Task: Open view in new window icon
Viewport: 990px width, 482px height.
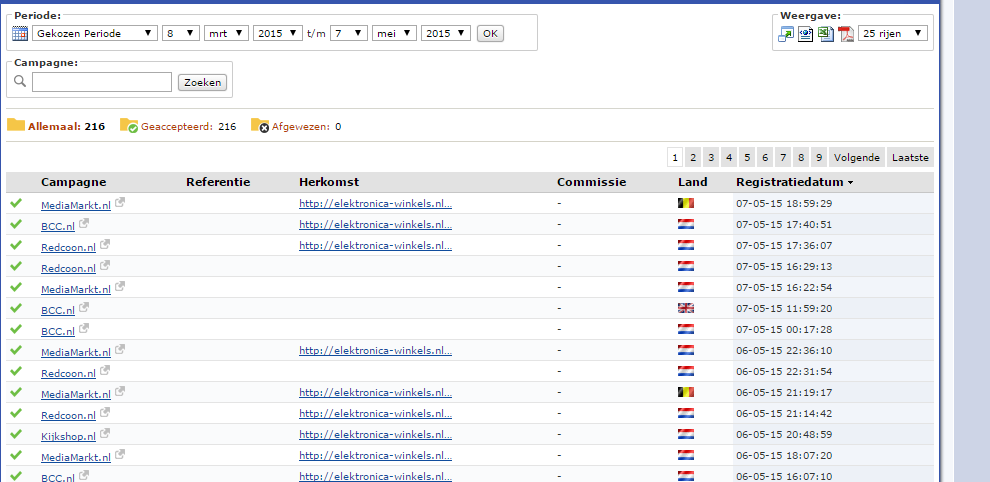Action: [785, 33]
